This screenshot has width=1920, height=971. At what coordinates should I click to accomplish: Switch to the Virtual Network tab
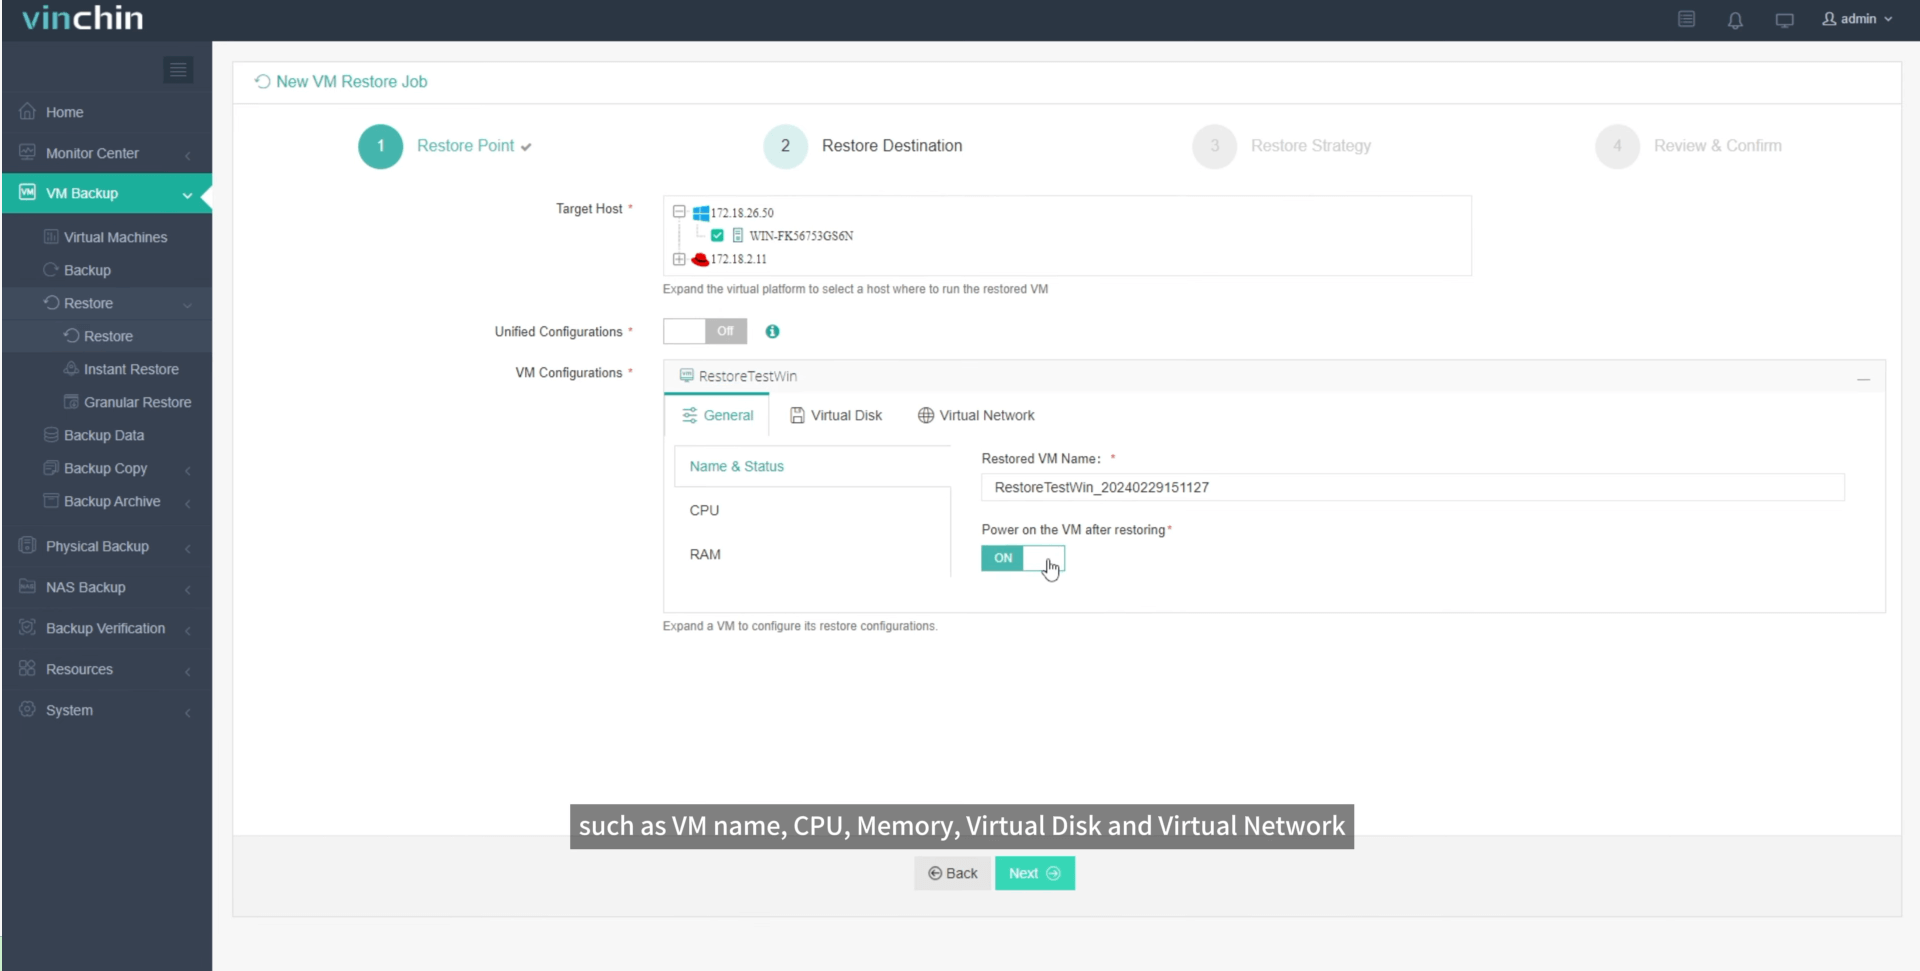976,415
